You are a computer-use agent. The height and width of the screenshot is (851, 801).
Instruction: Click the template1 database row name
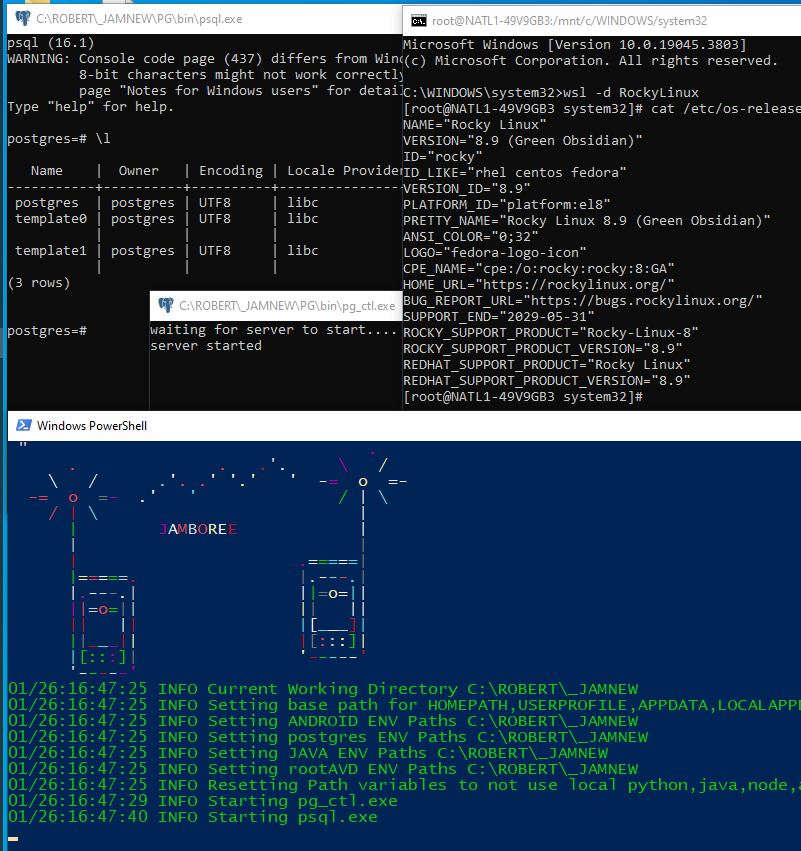pyautogui.click(x=50, y=250)
